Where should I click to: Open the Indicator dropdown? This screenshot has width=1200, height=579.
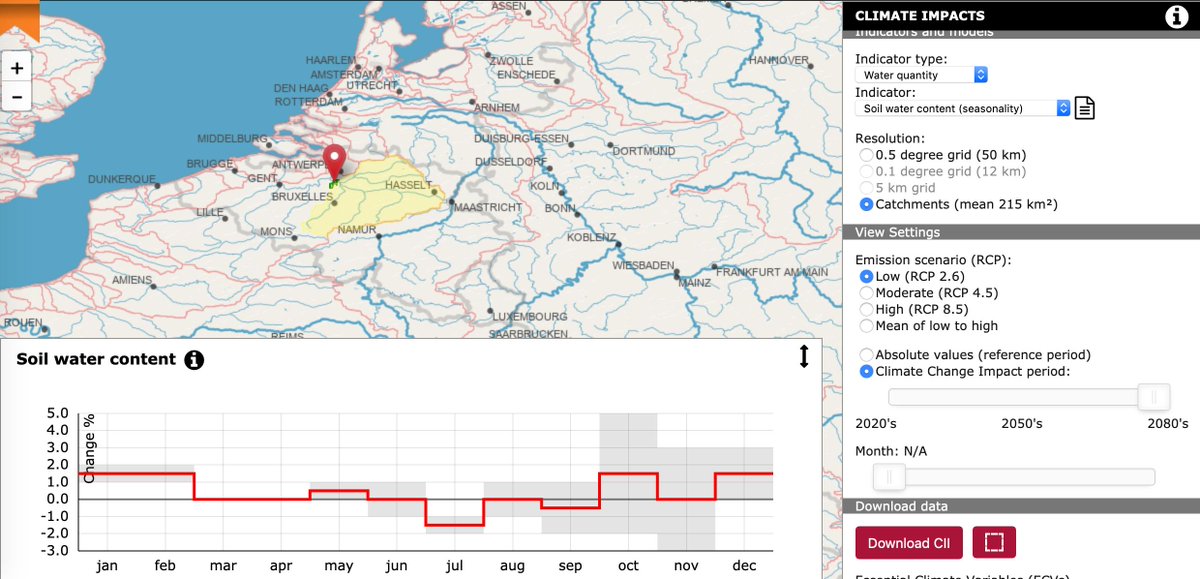pyautogui.click(x=963, y=108)
